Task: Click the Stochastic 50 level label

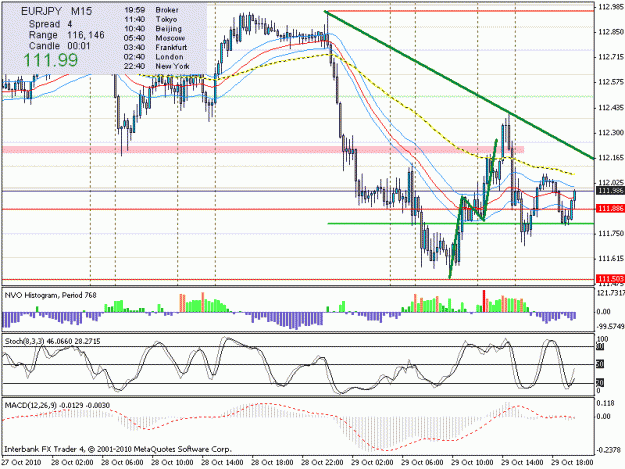Action: 600,364
